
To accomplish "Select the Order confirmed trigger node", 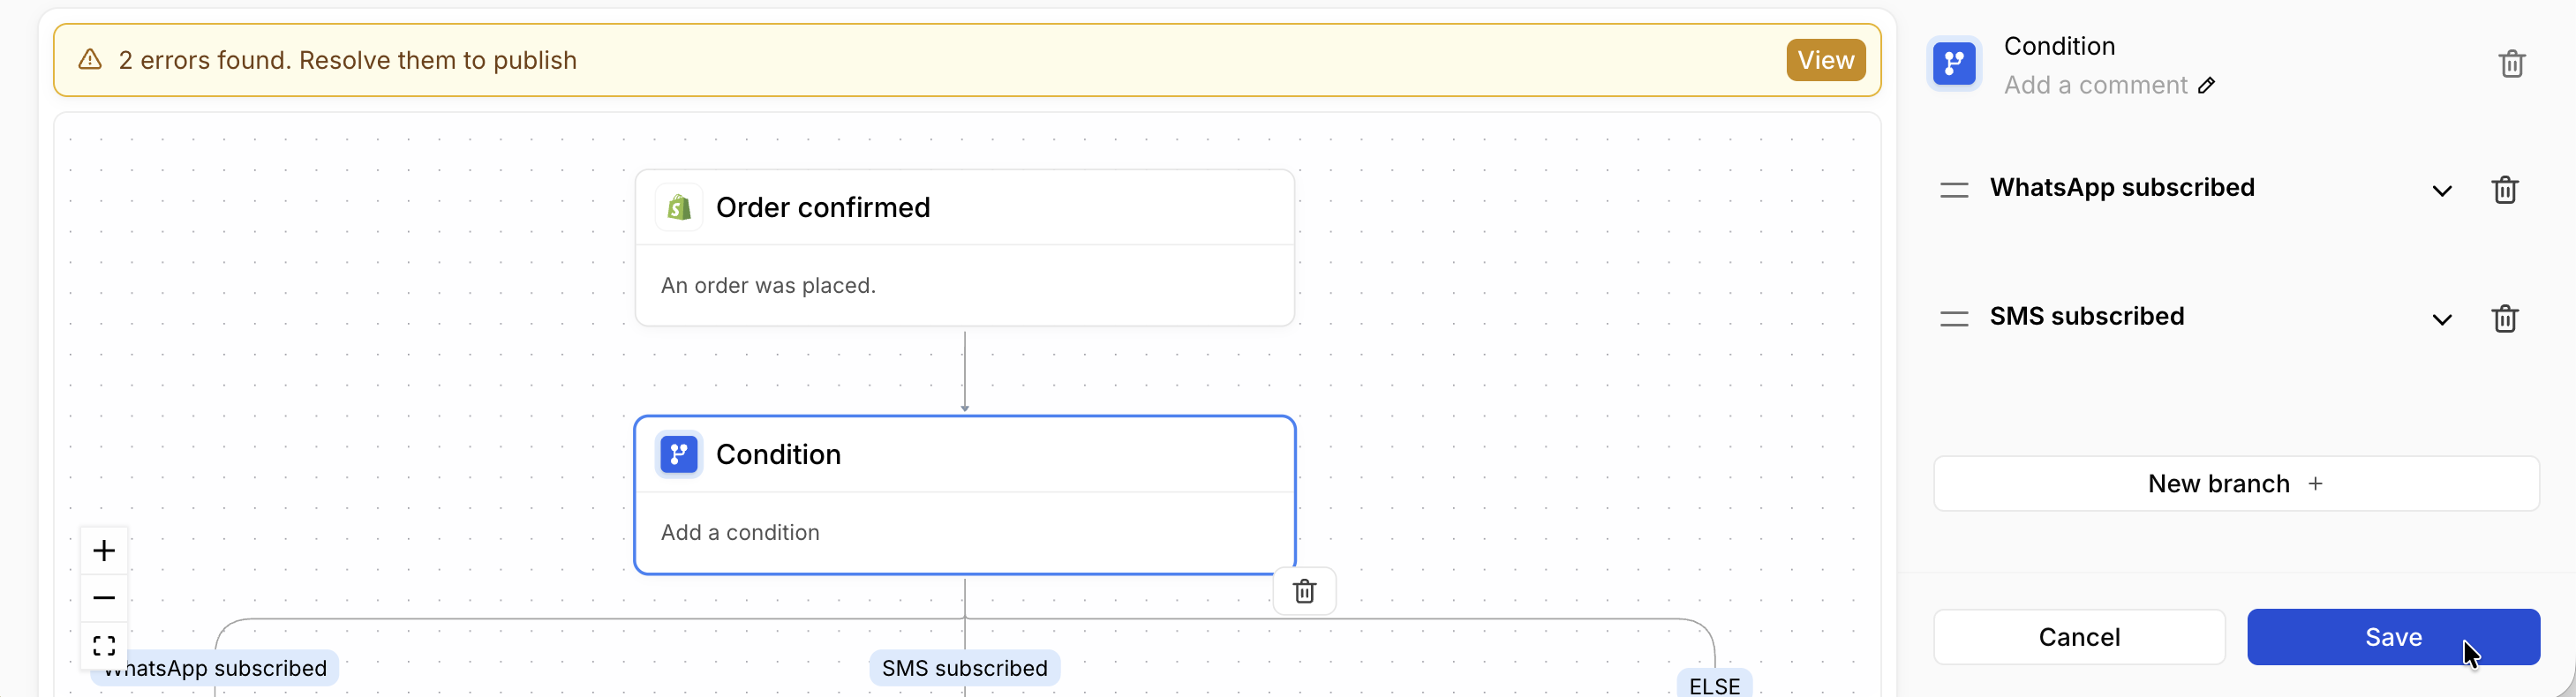I will click(964, 247).
